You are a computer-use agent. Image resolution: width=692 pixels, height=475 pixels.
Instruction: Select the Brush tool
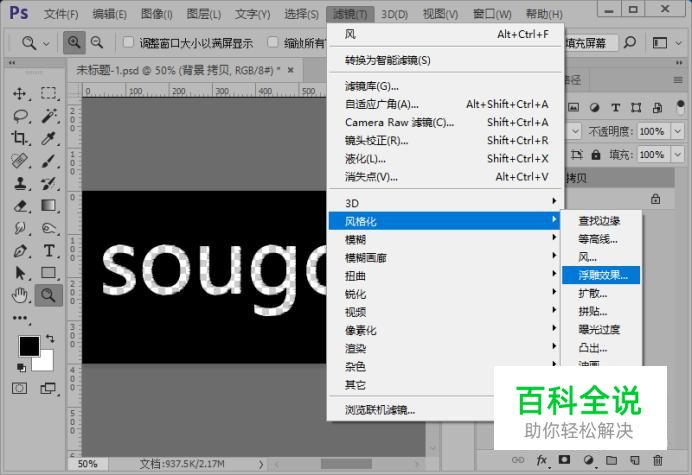point(49,161)
